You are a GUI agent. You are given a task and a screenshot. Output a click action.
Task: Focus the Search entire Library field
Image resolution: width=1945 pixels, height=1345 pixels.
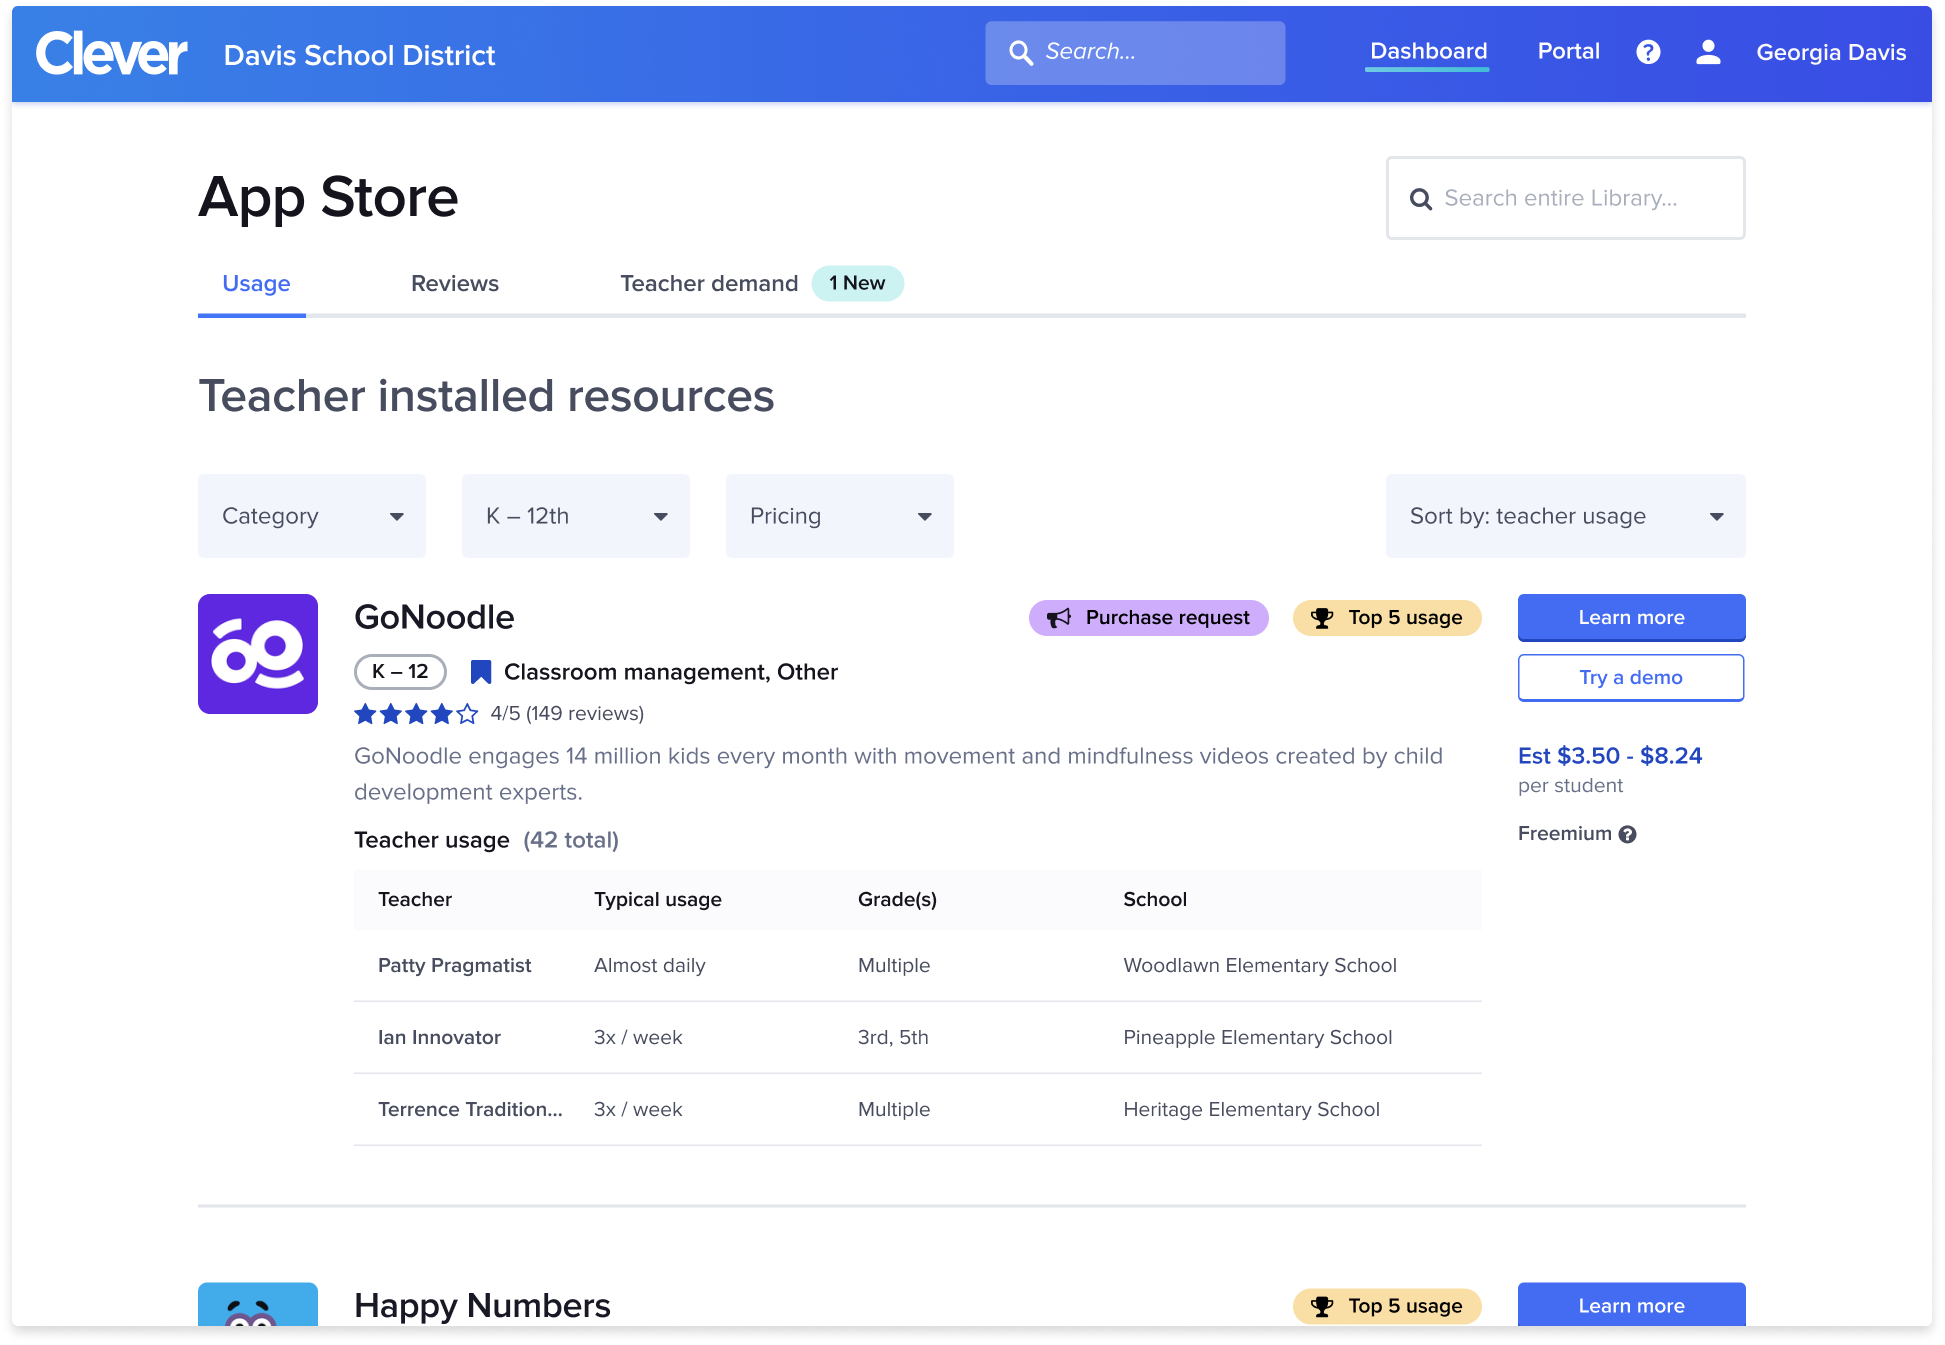(1566, 198)
